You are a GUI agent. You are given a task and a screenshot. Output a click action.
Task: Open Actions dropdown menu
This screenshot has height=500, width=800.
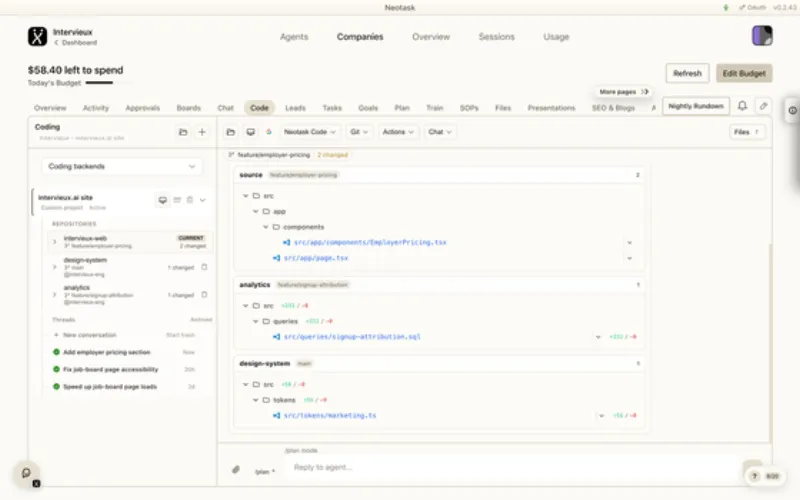[398, 132]
